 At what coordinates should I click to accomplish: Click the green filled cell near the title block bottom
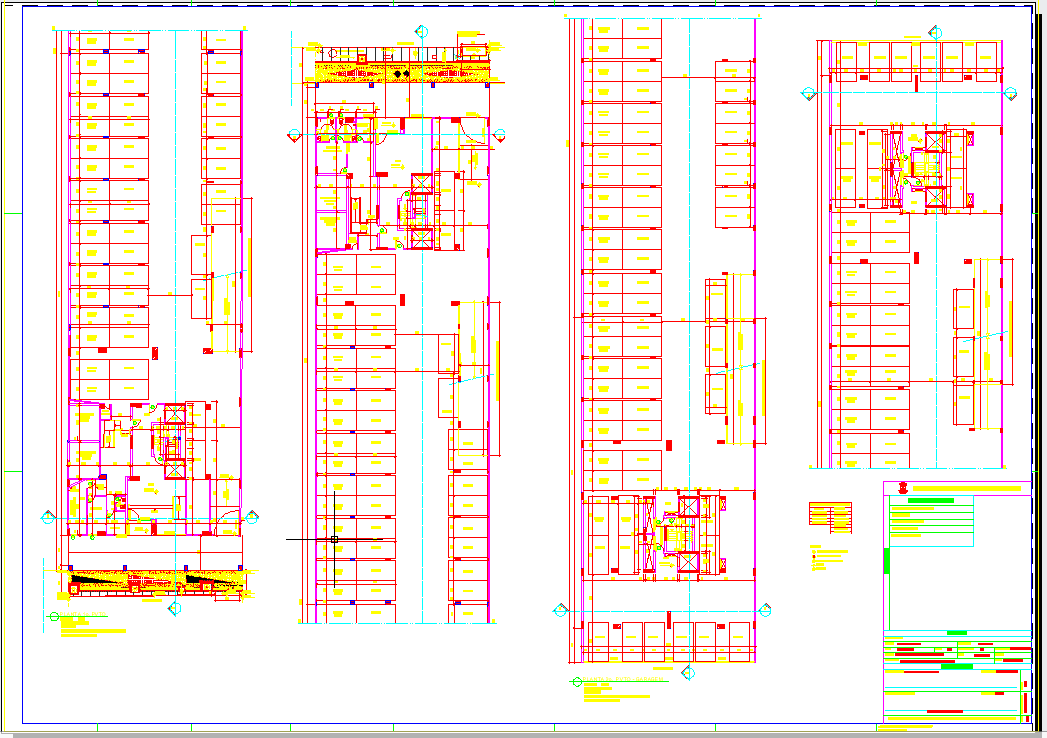pos(957,665)
